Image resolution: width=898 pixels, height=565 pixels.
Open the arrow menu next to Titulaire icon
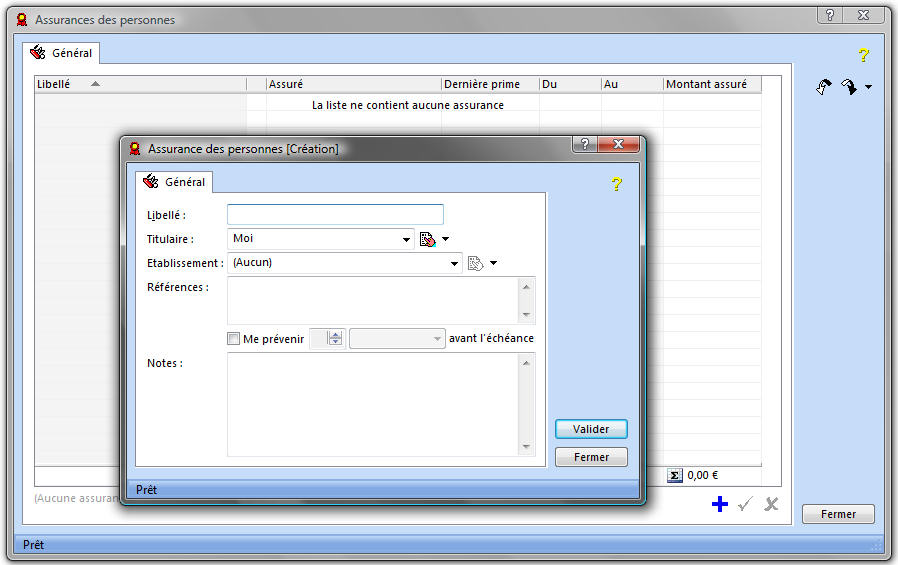point(446,239)
